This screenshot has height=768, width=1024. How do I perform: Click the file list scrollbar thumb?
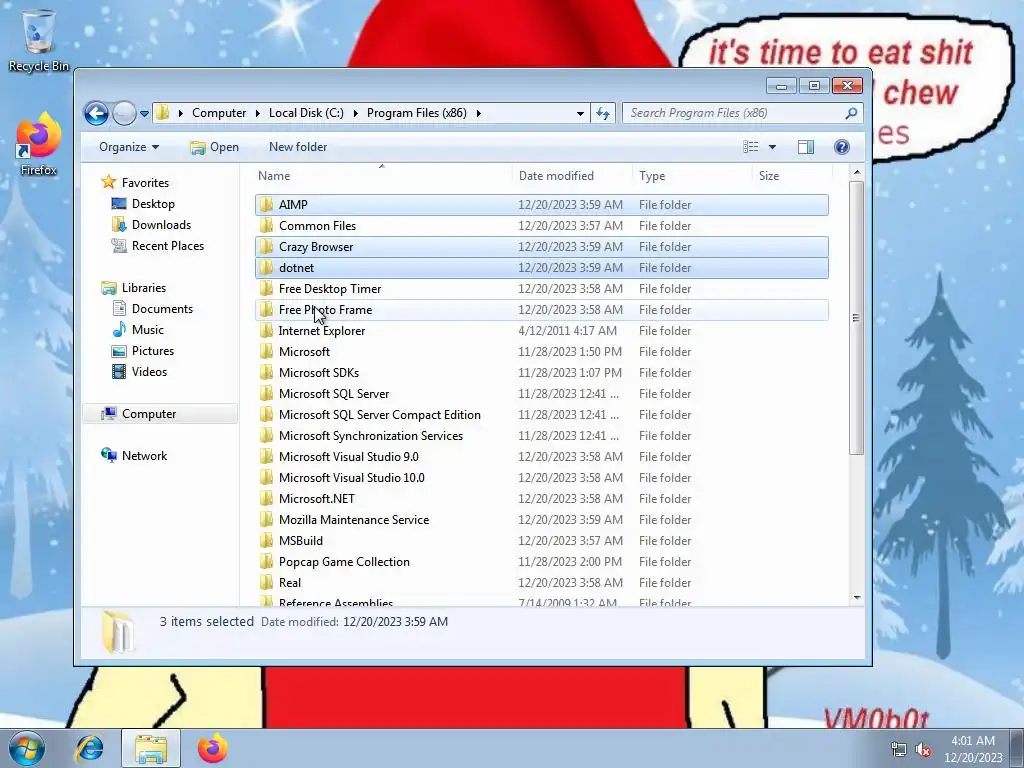pyautogui.click(x=857, y=317)
